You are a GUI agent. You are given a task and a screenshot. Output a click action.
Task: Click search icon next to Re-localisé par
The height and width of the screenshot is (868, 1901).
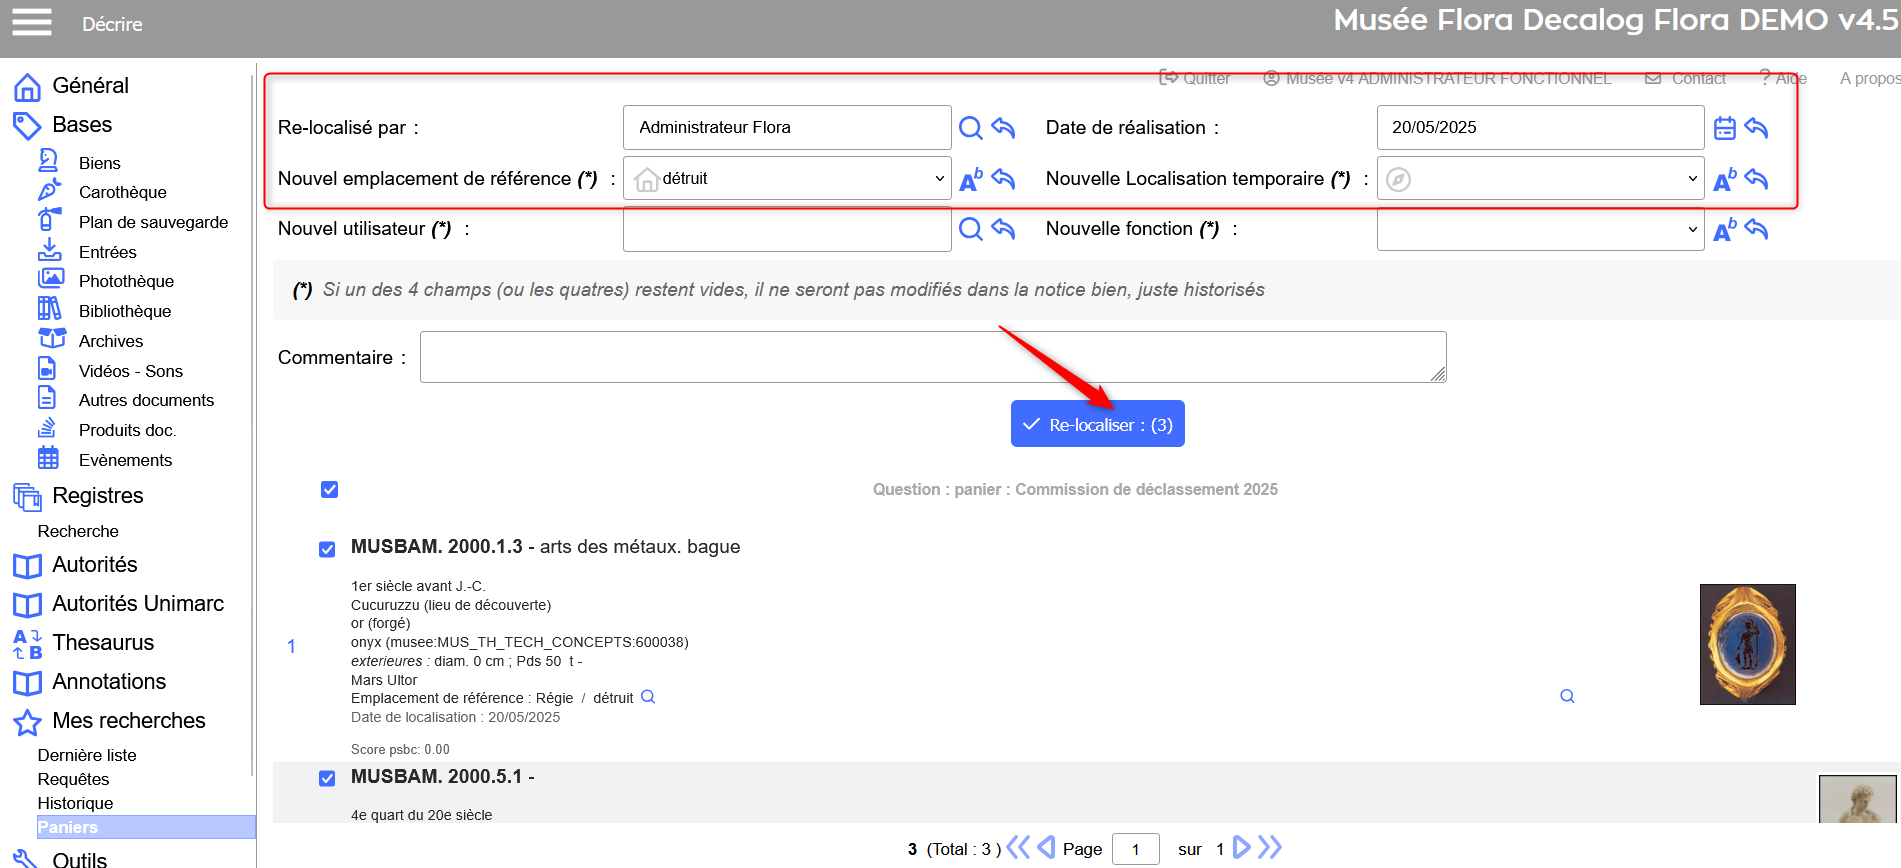click(x=970, y=128)
